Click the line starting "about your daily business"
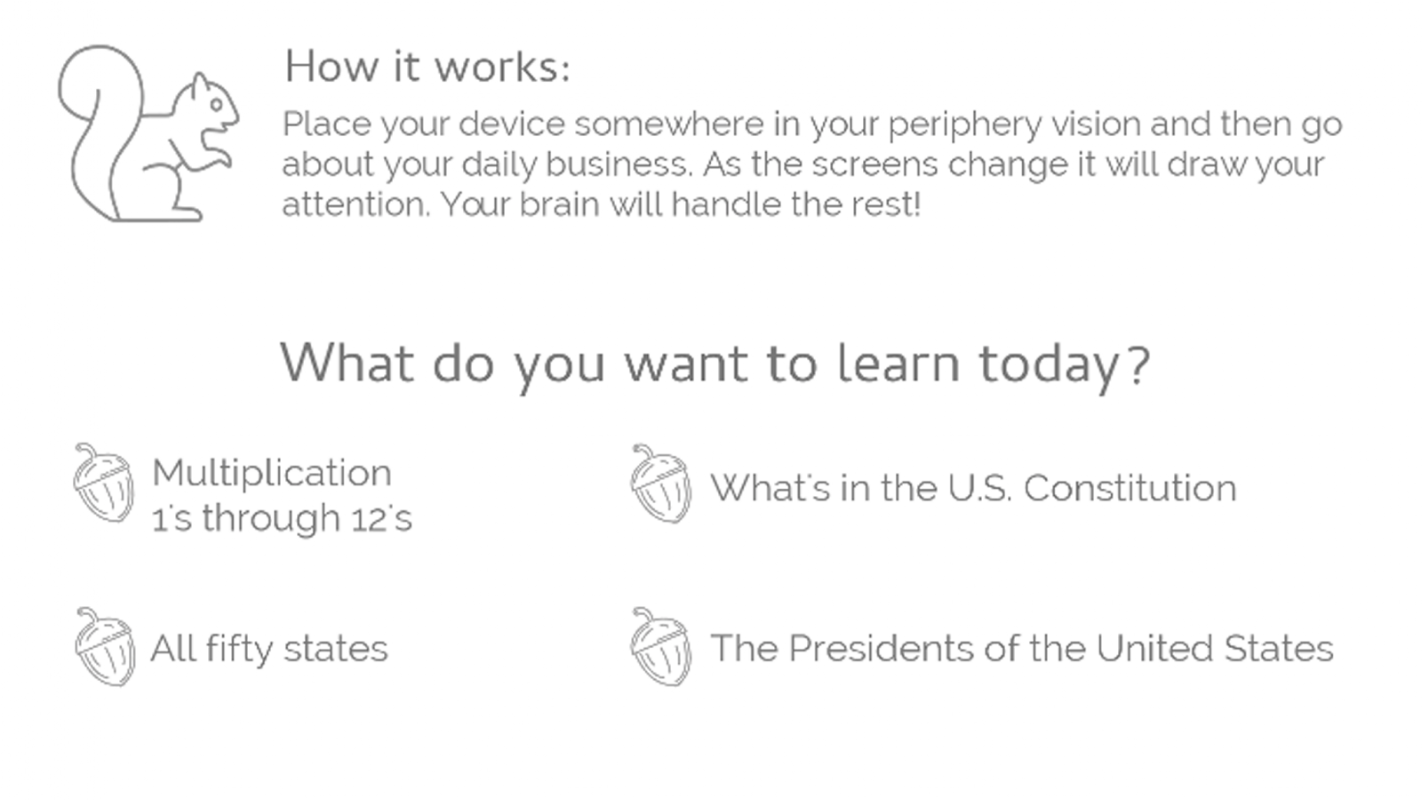1422x800 pixels. click(x=803, y=165)
